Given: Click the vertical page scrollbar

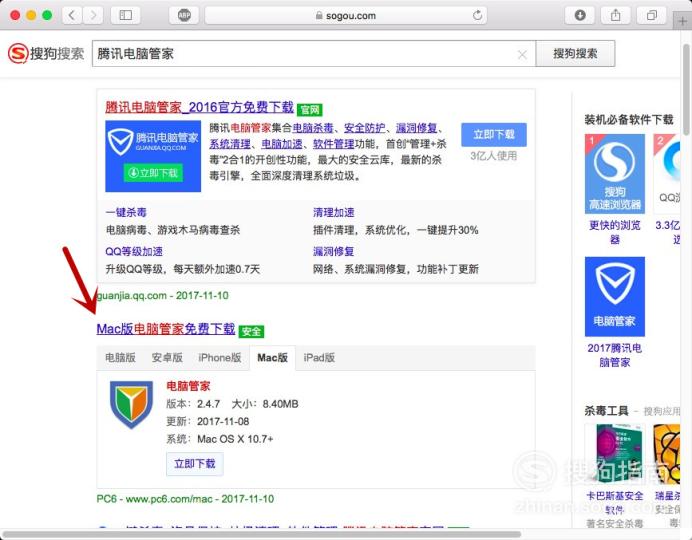Looking at the screenshot, I should point(686,89).
